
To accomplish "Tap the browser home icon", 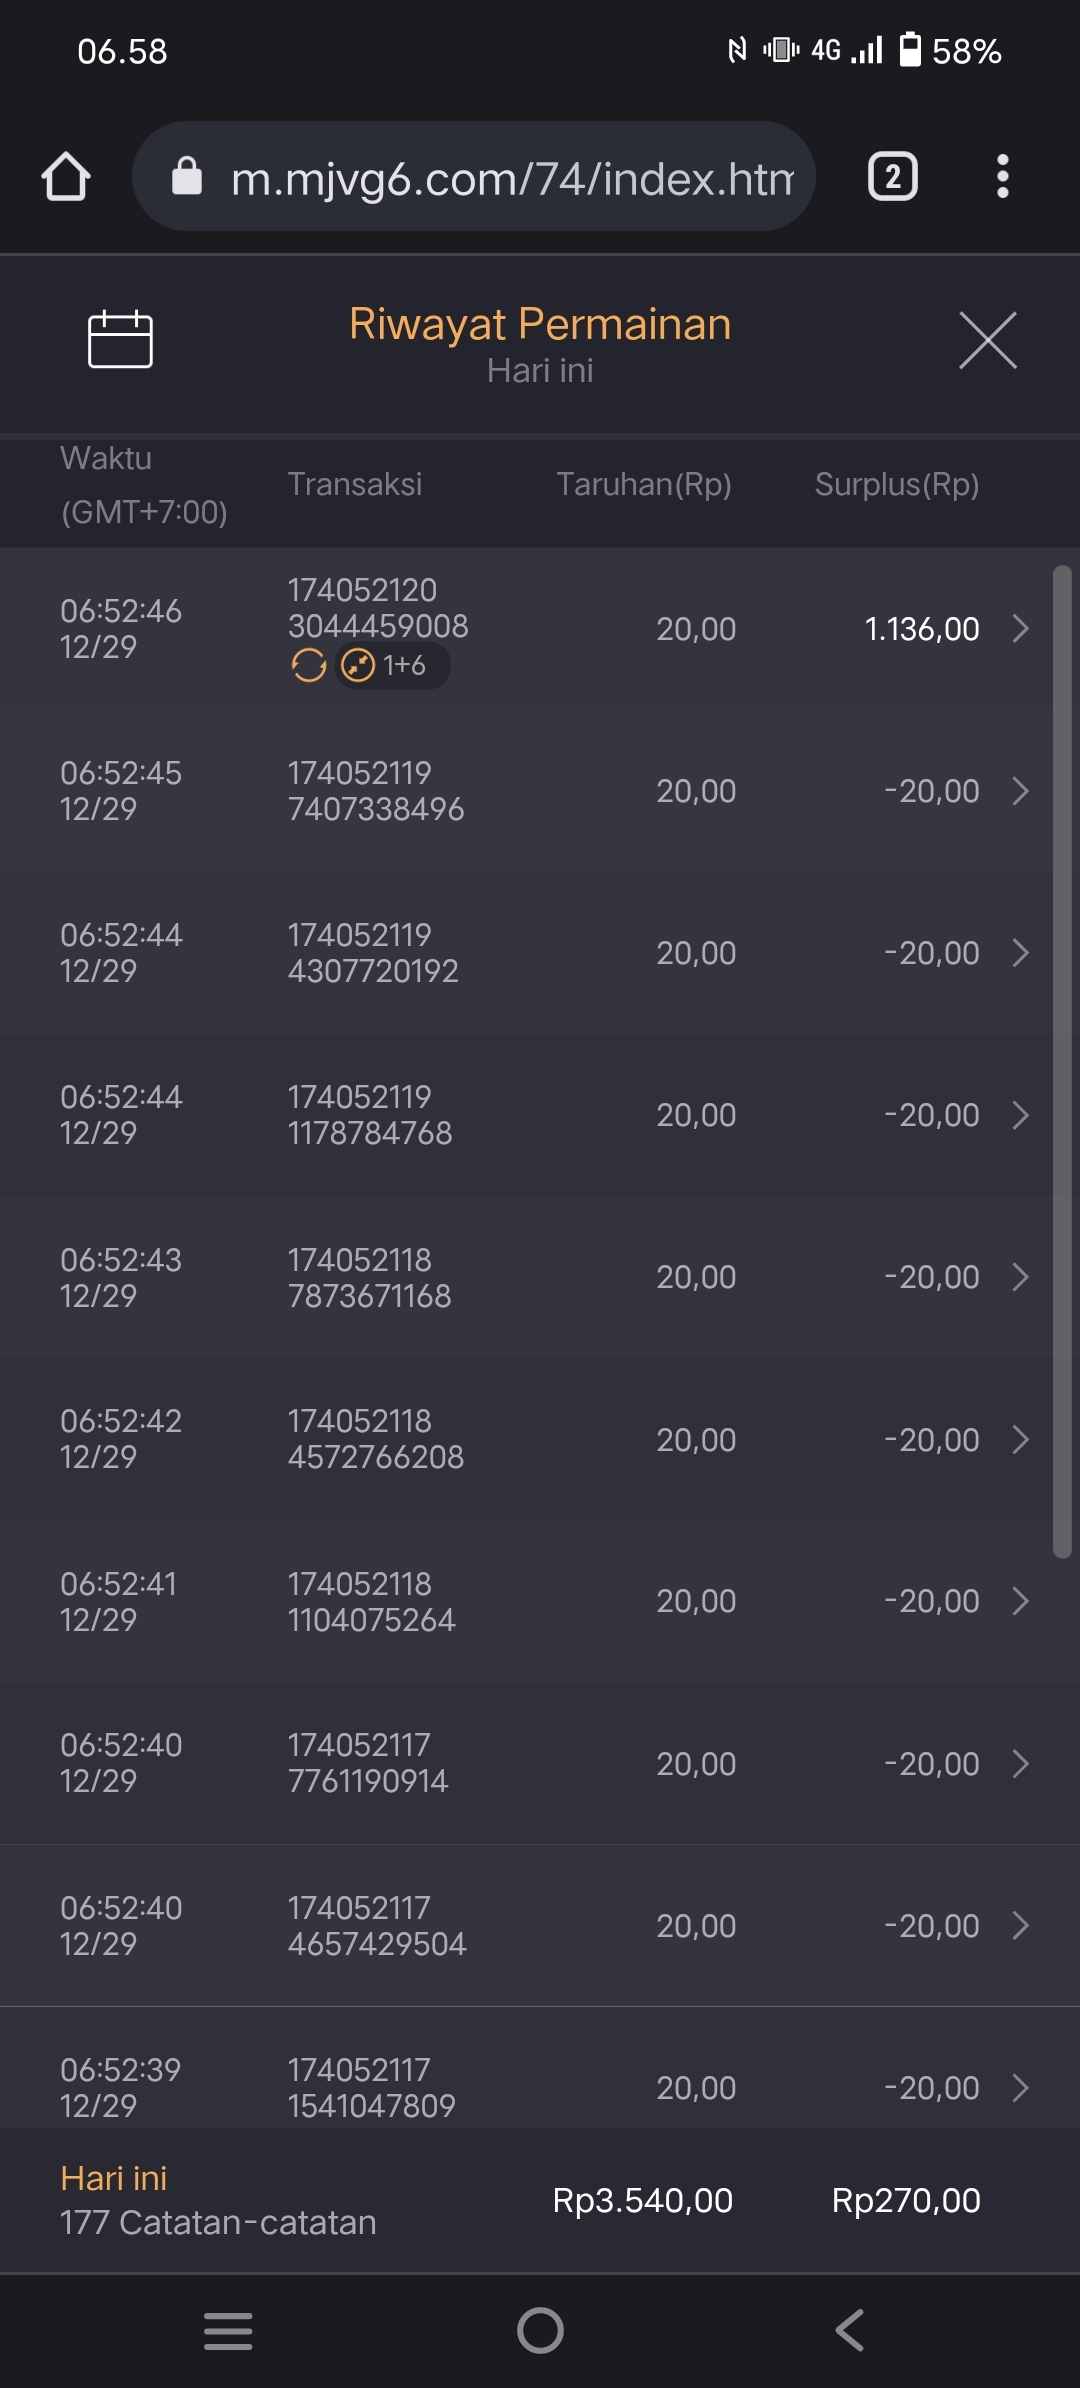I will point(66,177).
